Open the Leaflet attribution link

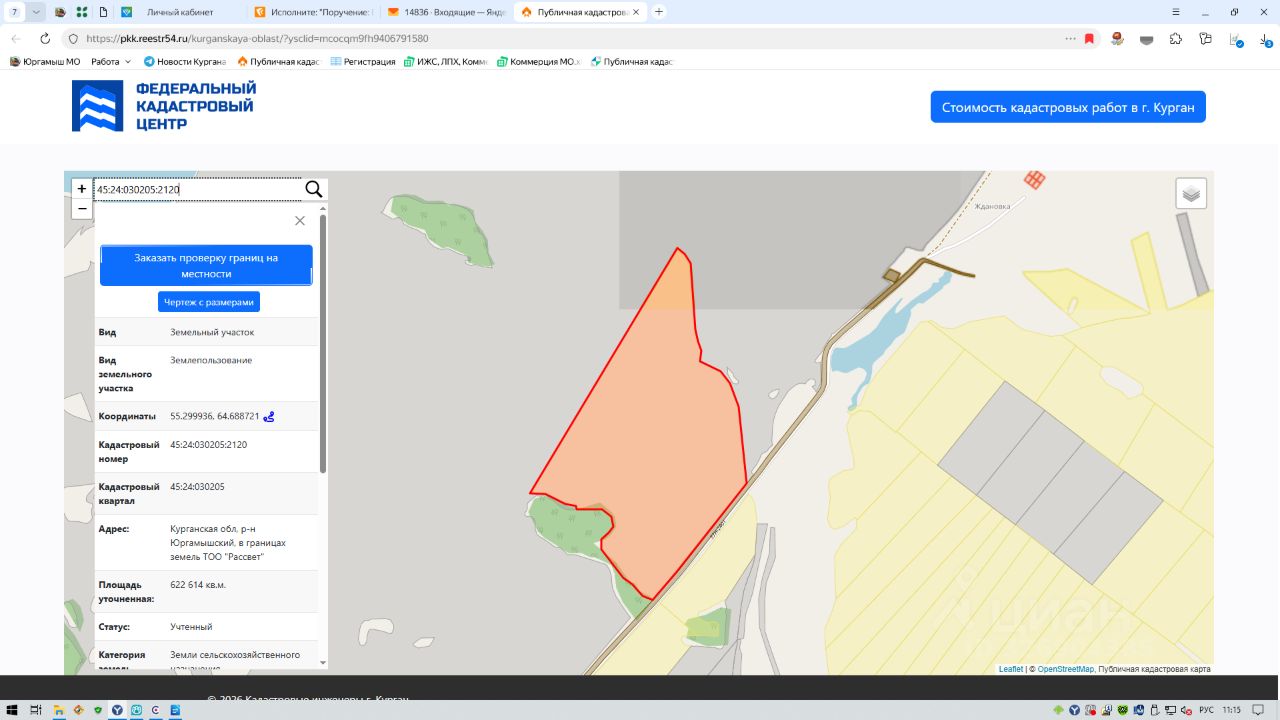pos(1011,669)
